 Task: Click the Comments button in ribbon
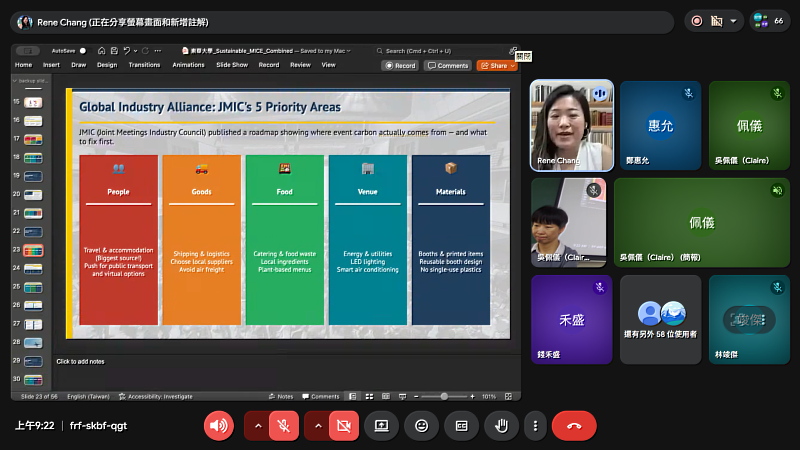448,65
